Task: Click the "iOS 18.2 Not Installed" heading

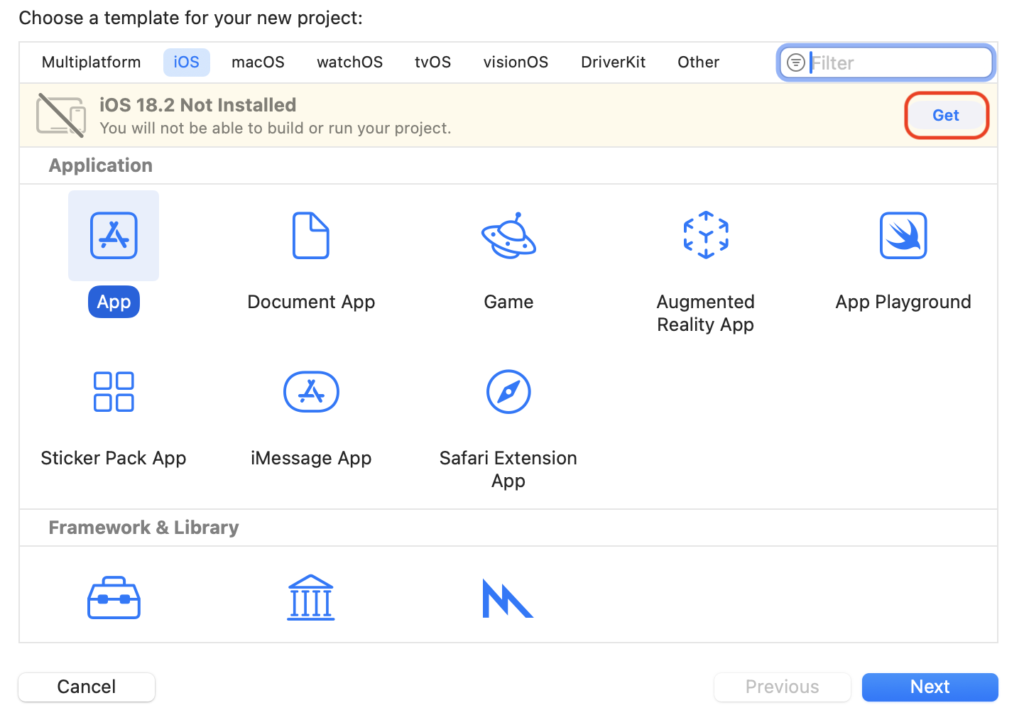Action: coord(198,105)
